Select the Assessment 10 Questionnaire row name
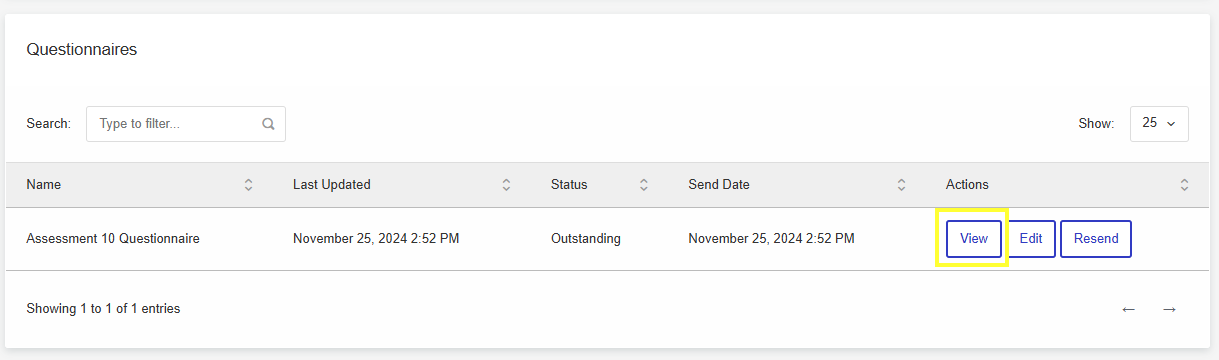 pos(113,239)
